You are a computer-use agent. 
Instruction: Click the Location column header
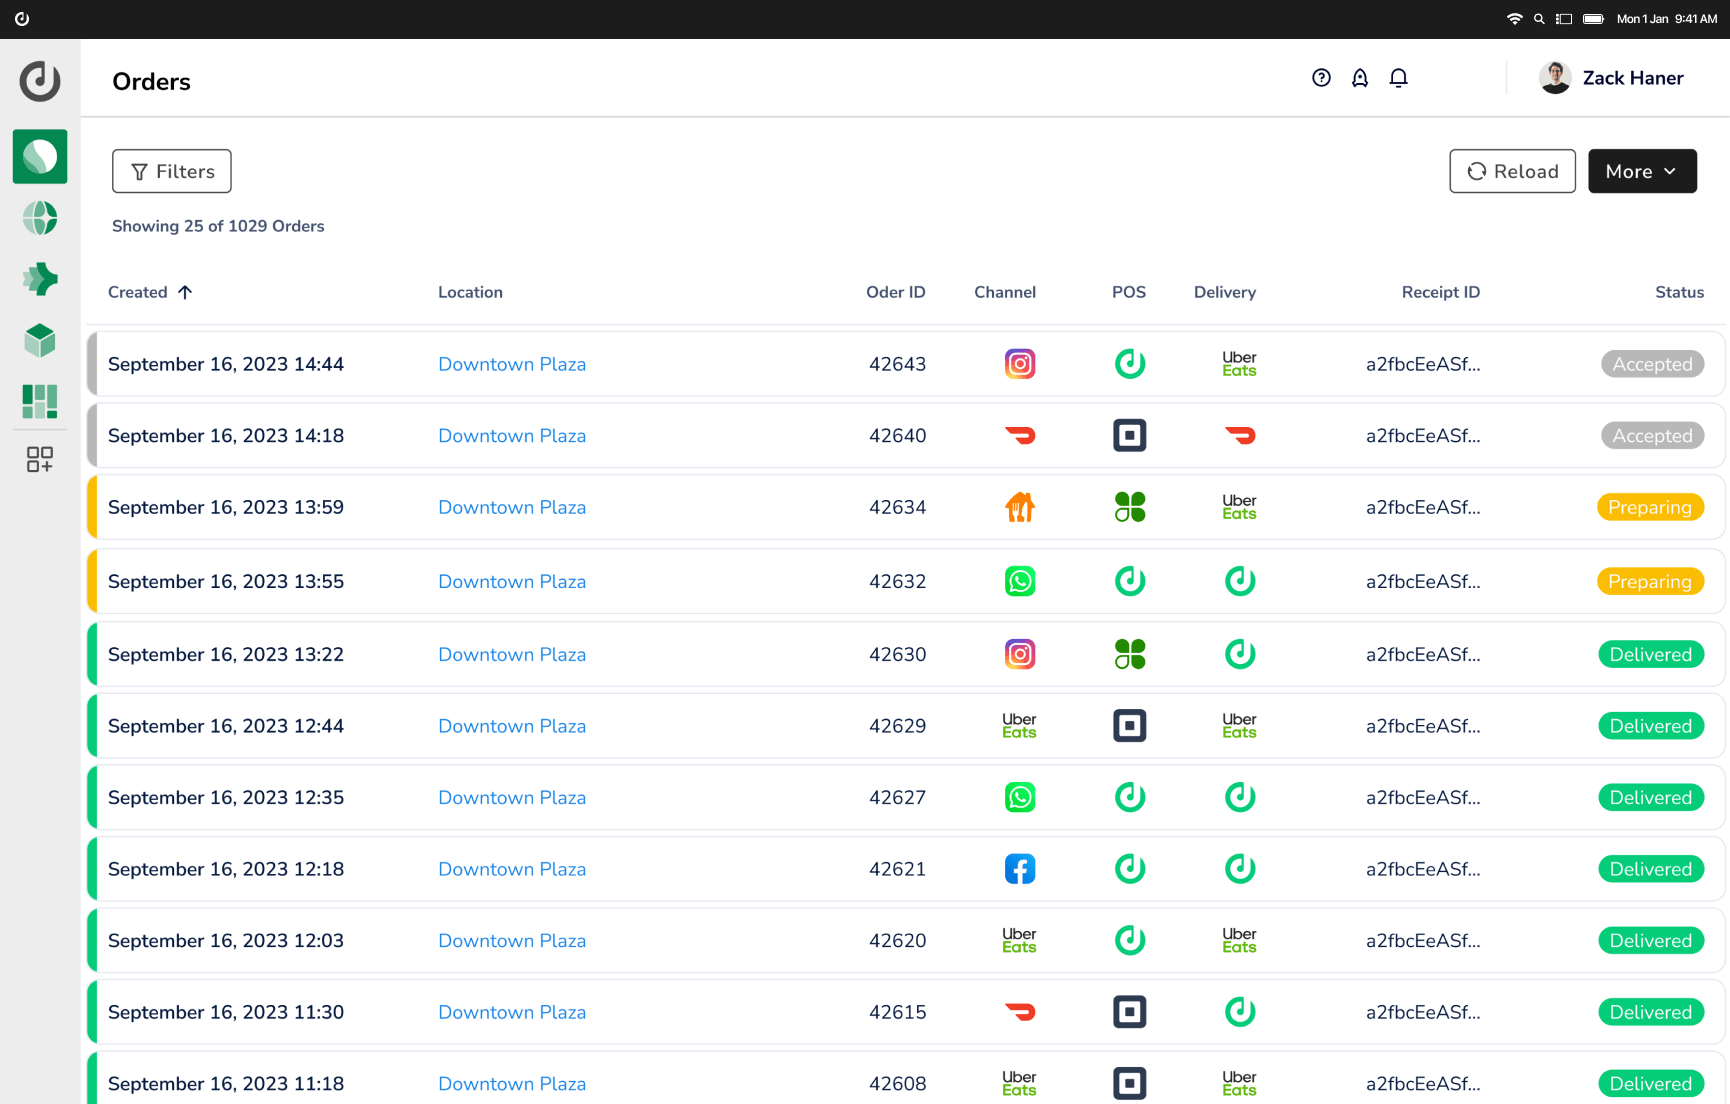tap(470, 292)
